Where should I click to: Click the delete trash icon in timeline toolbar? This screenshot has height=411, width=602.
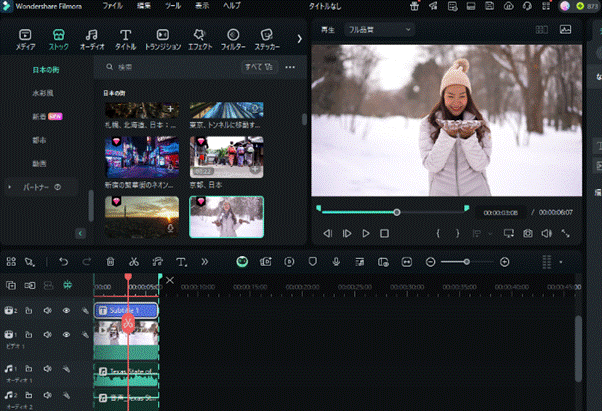coord(110,261)
